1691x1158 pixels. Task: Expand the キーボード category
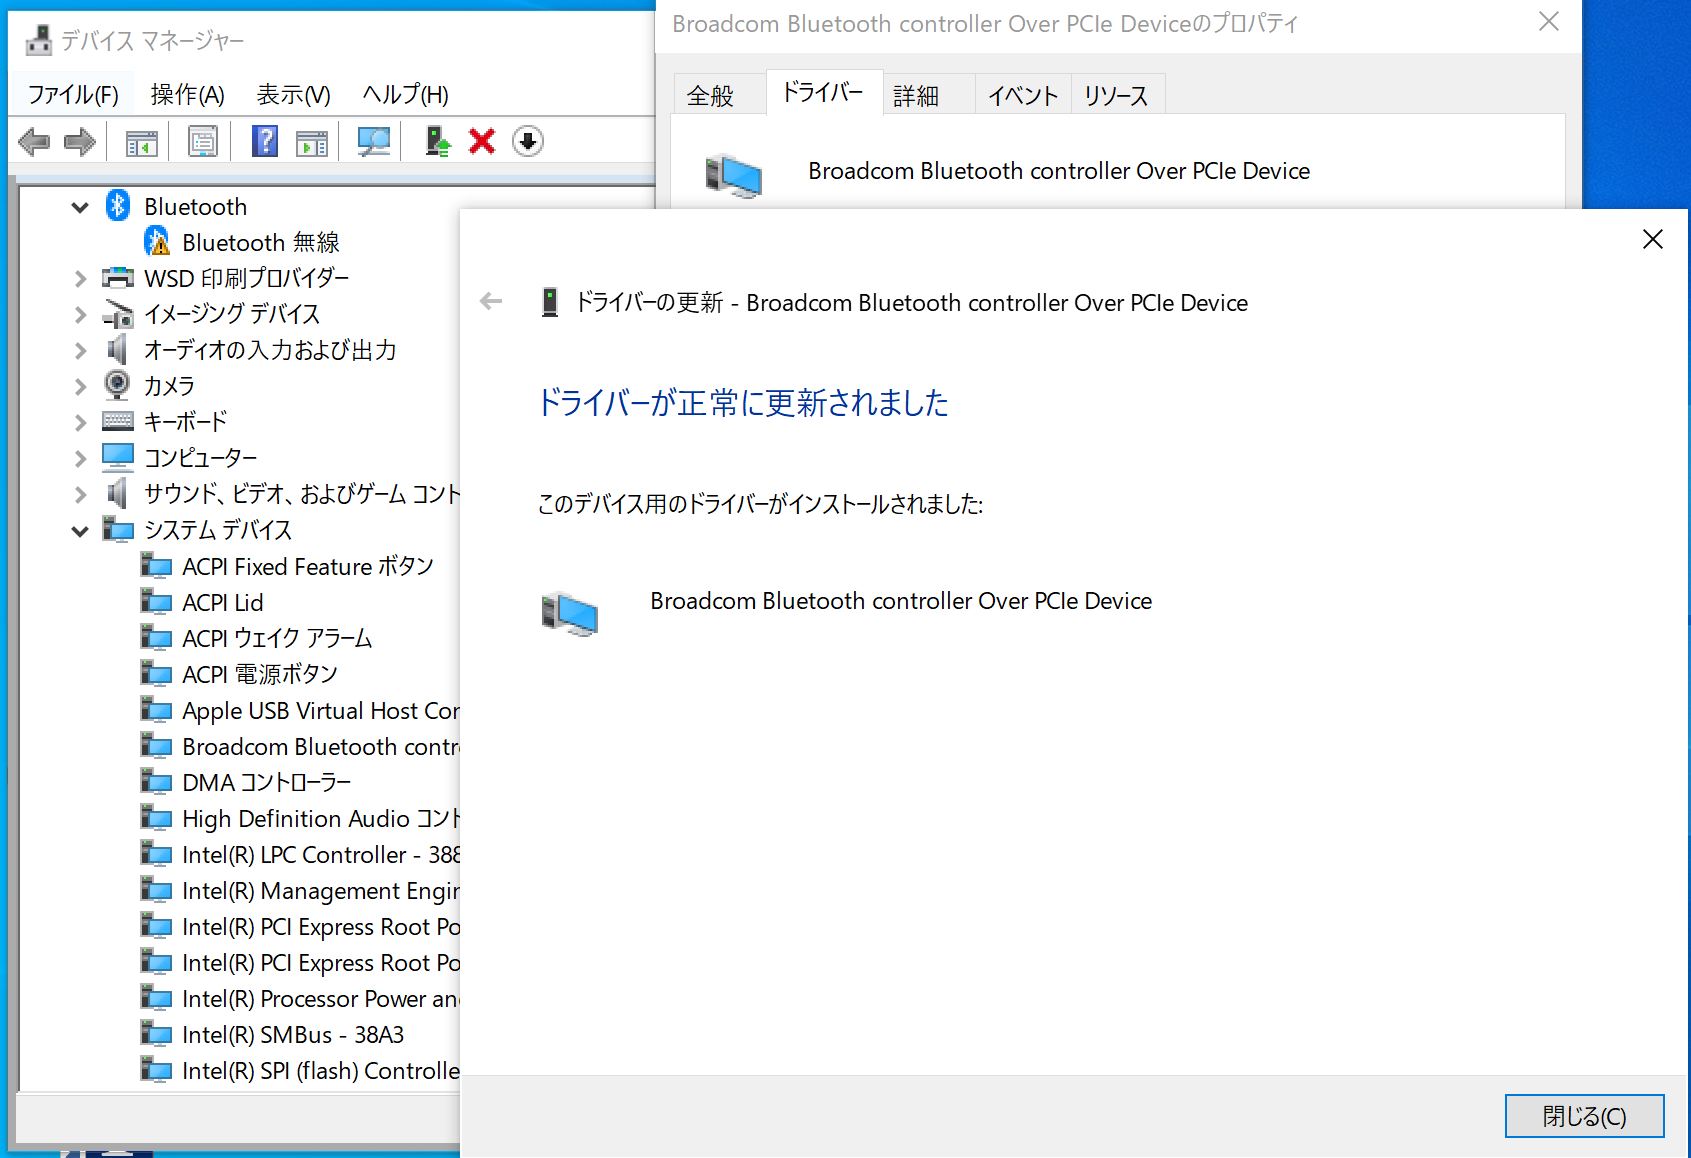point(80,422)
